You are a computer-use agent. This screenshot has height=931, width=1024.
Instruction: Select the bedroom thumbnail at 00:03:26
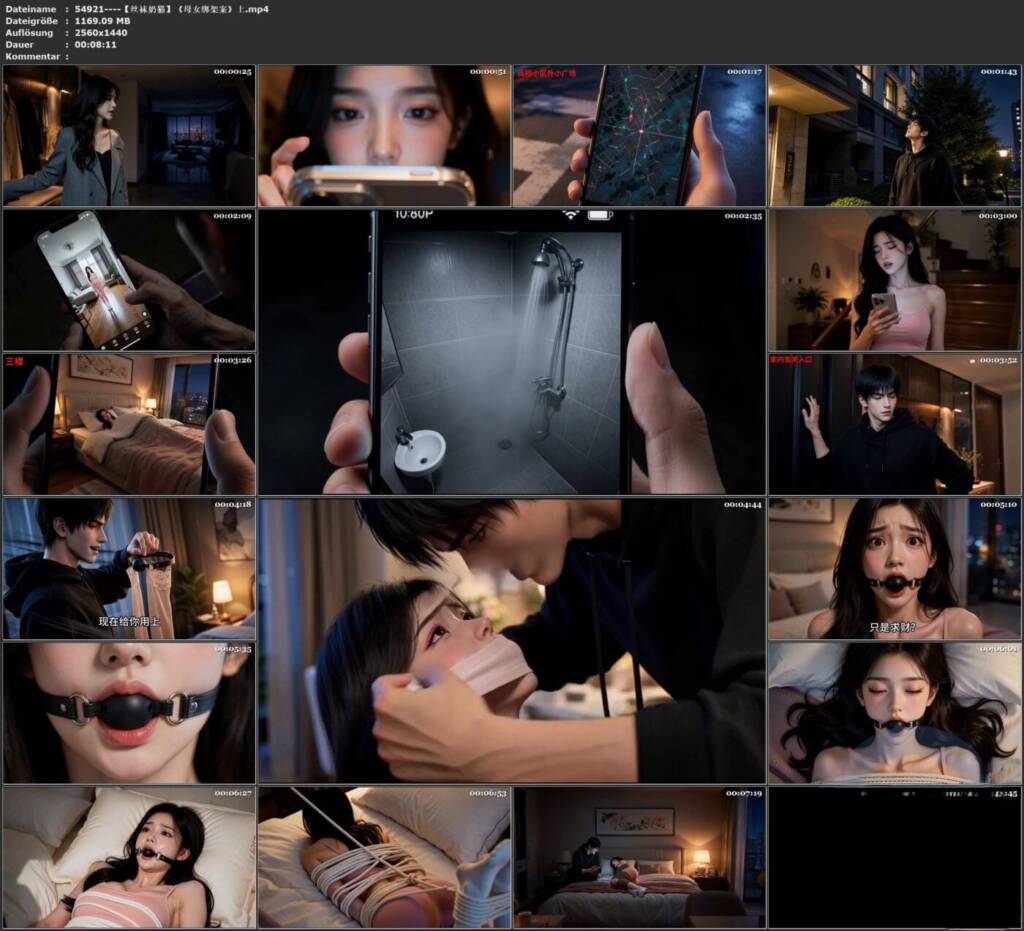(x=129, y=424)
